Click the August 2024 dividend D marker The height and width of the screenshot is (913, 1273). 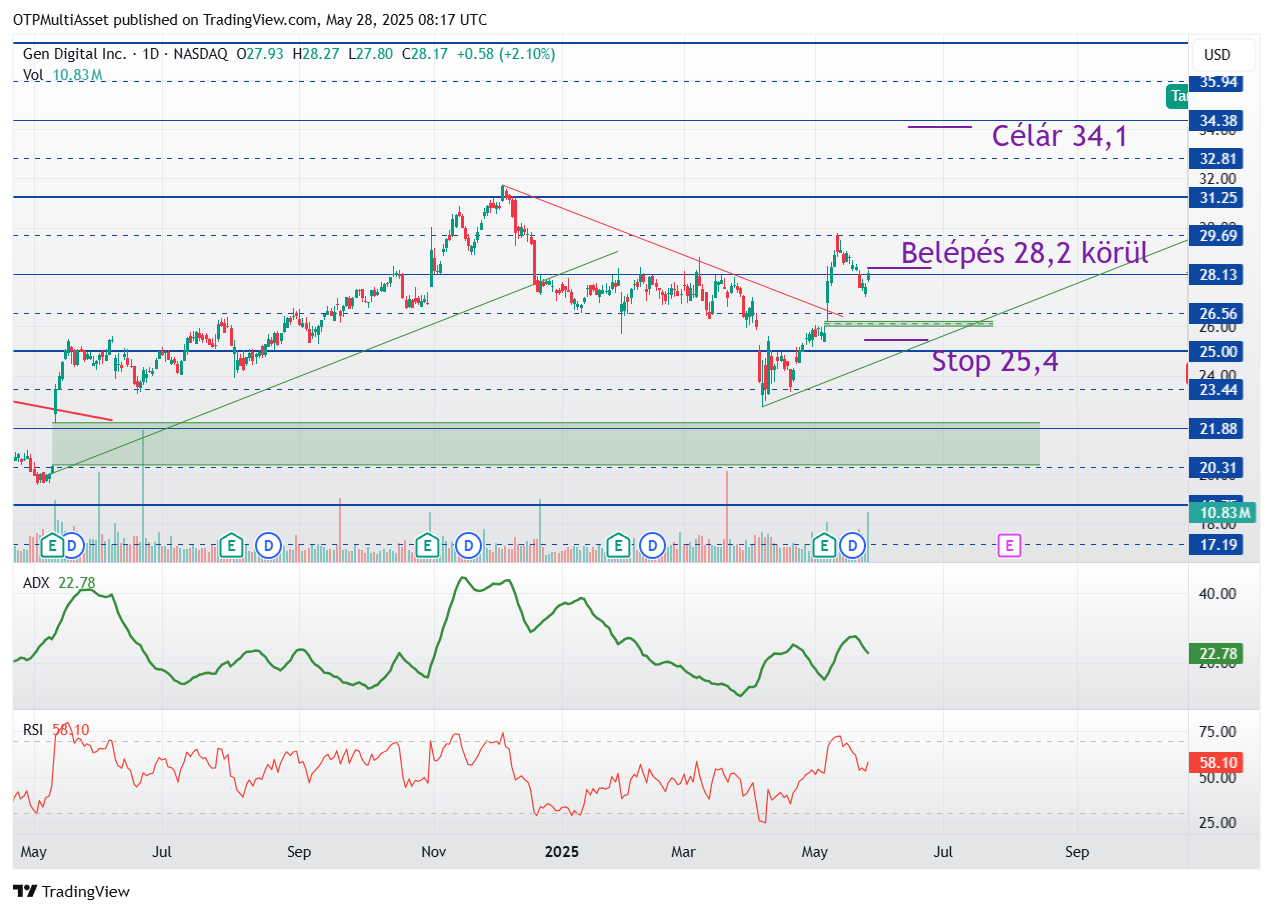267,546
